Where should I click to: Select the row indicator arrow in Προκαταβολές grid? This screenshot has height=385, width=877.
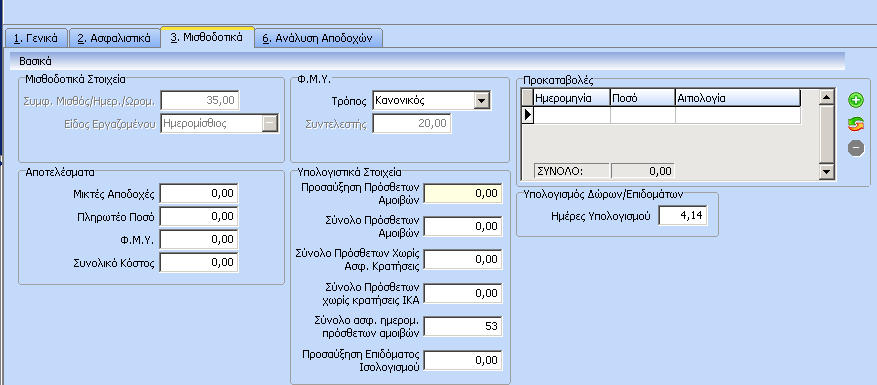pos(527,115)
